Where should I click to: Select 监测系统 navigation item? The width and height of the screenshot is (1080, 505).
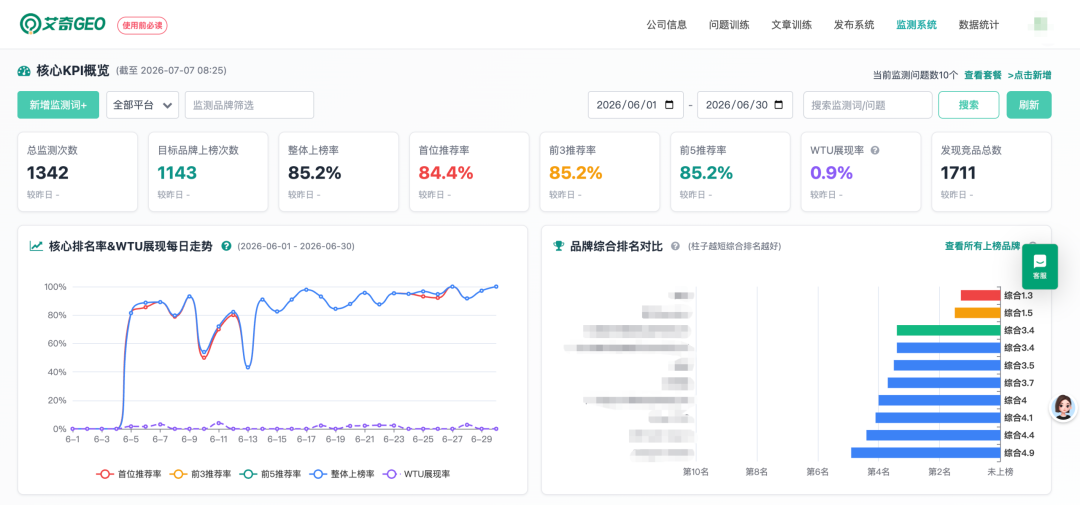click(x=916, y=25)
